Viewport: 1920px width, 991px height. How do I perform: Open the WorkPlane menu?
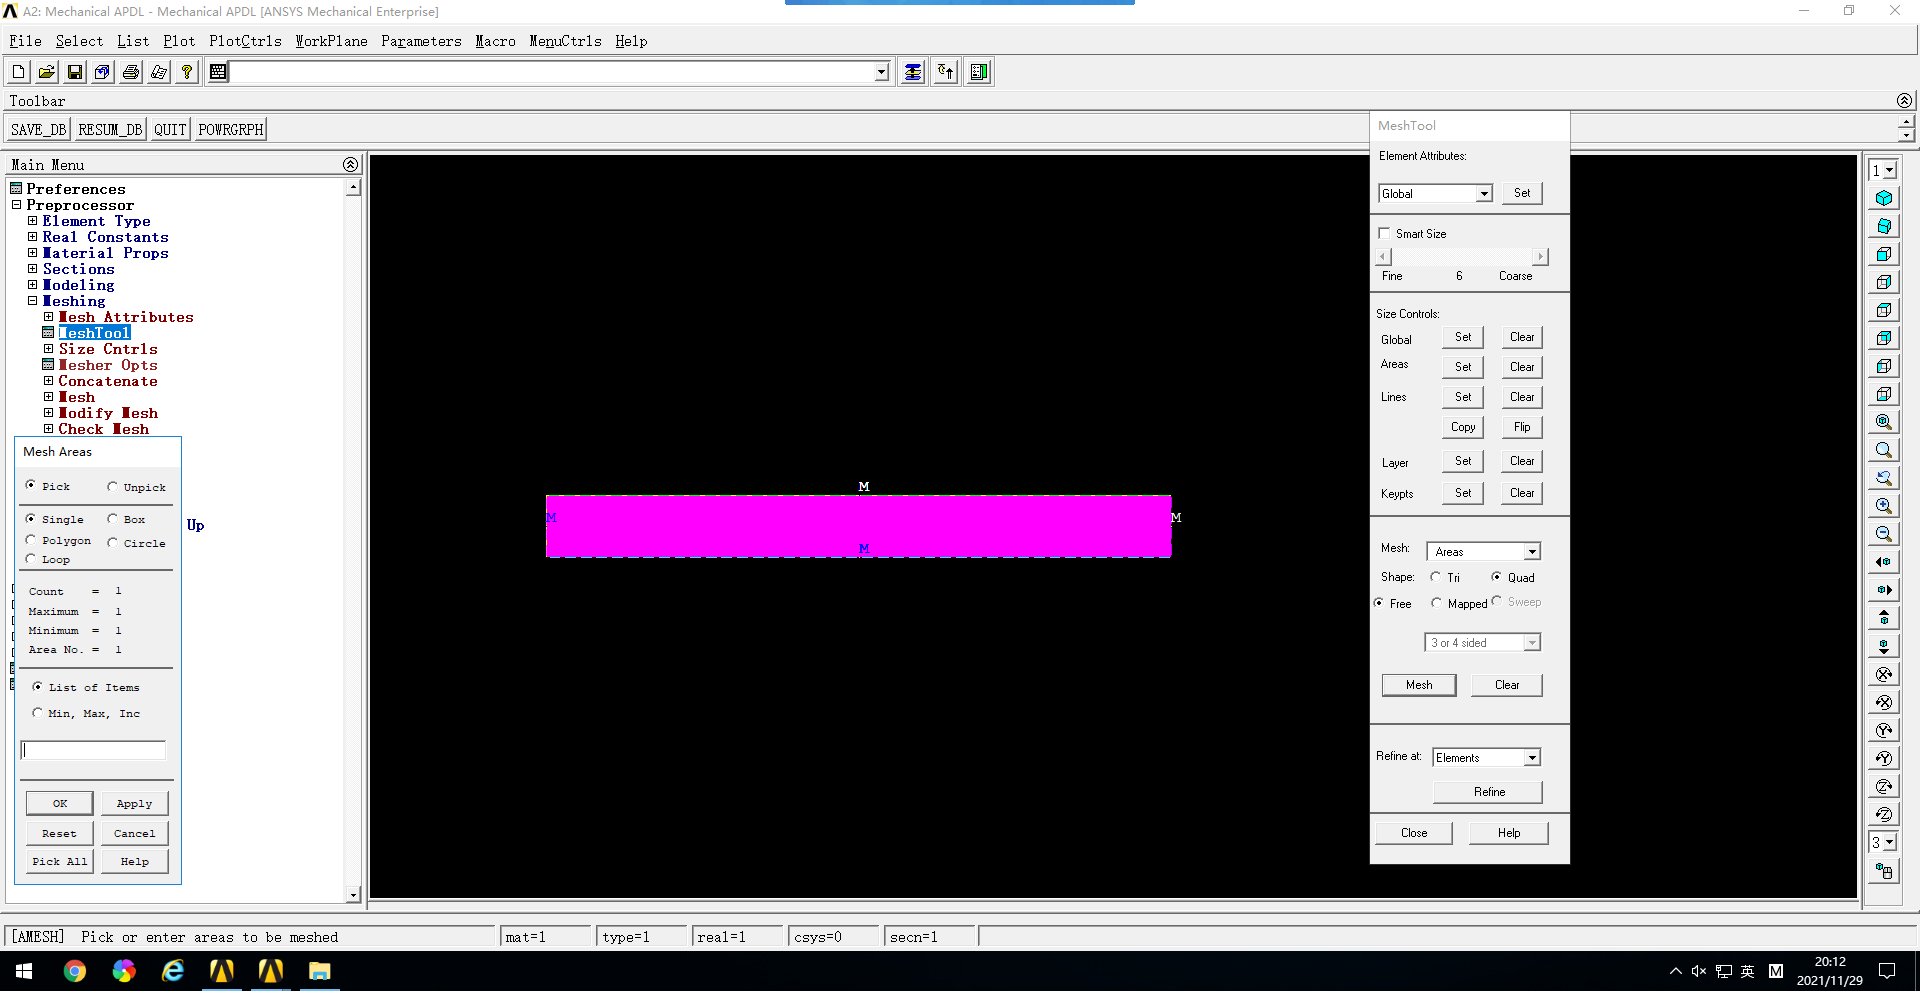coord(331,41)
